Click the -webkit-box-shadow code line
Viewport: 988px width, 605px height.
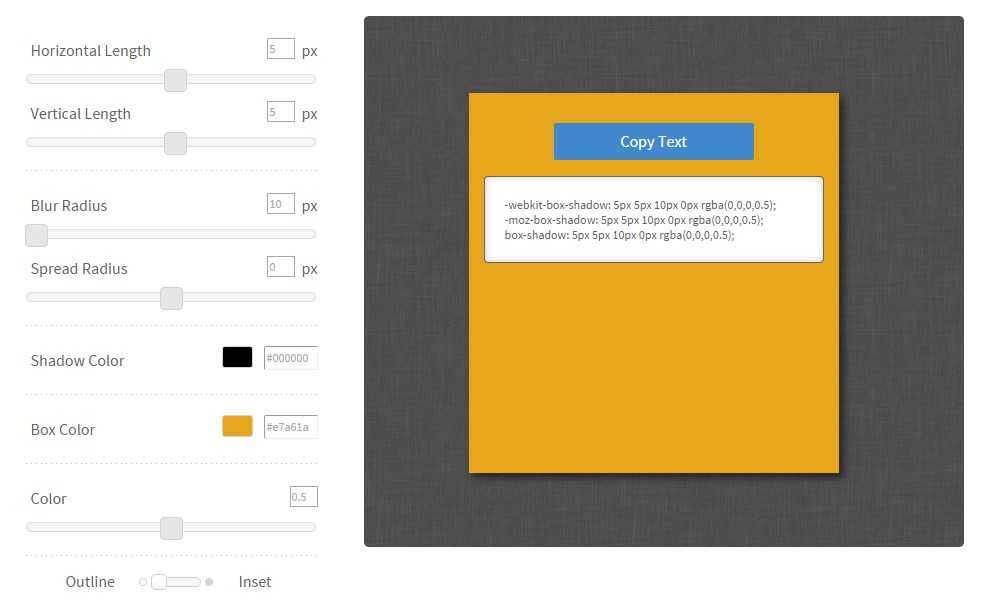click(x=640, y=205)
